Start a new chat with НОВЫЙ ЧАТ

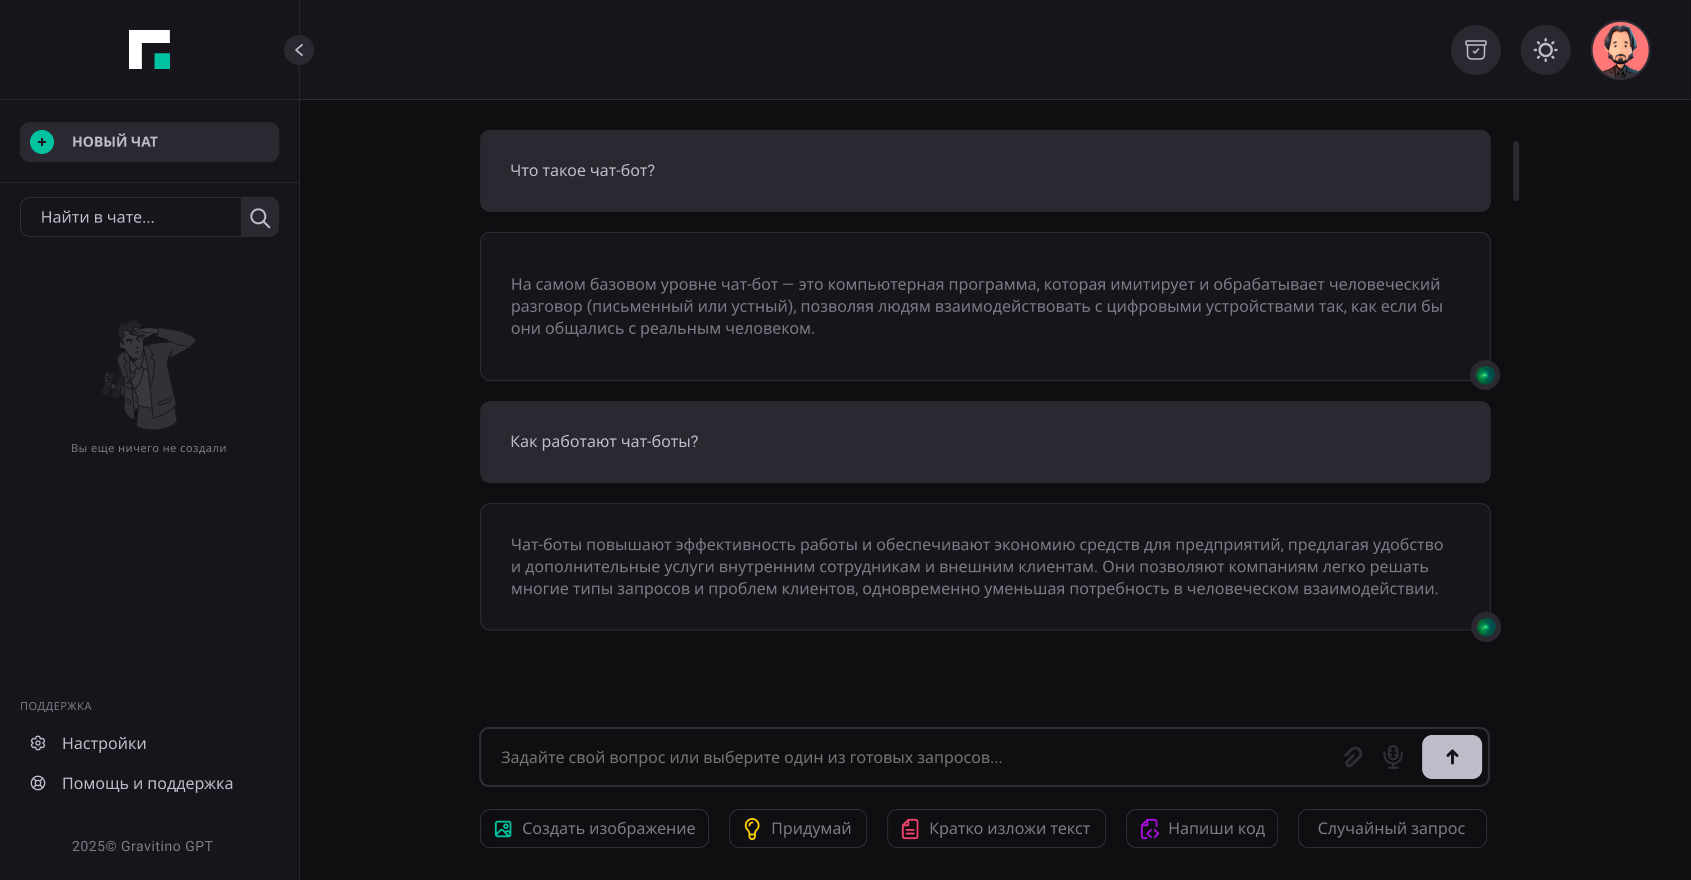[149, 142]
